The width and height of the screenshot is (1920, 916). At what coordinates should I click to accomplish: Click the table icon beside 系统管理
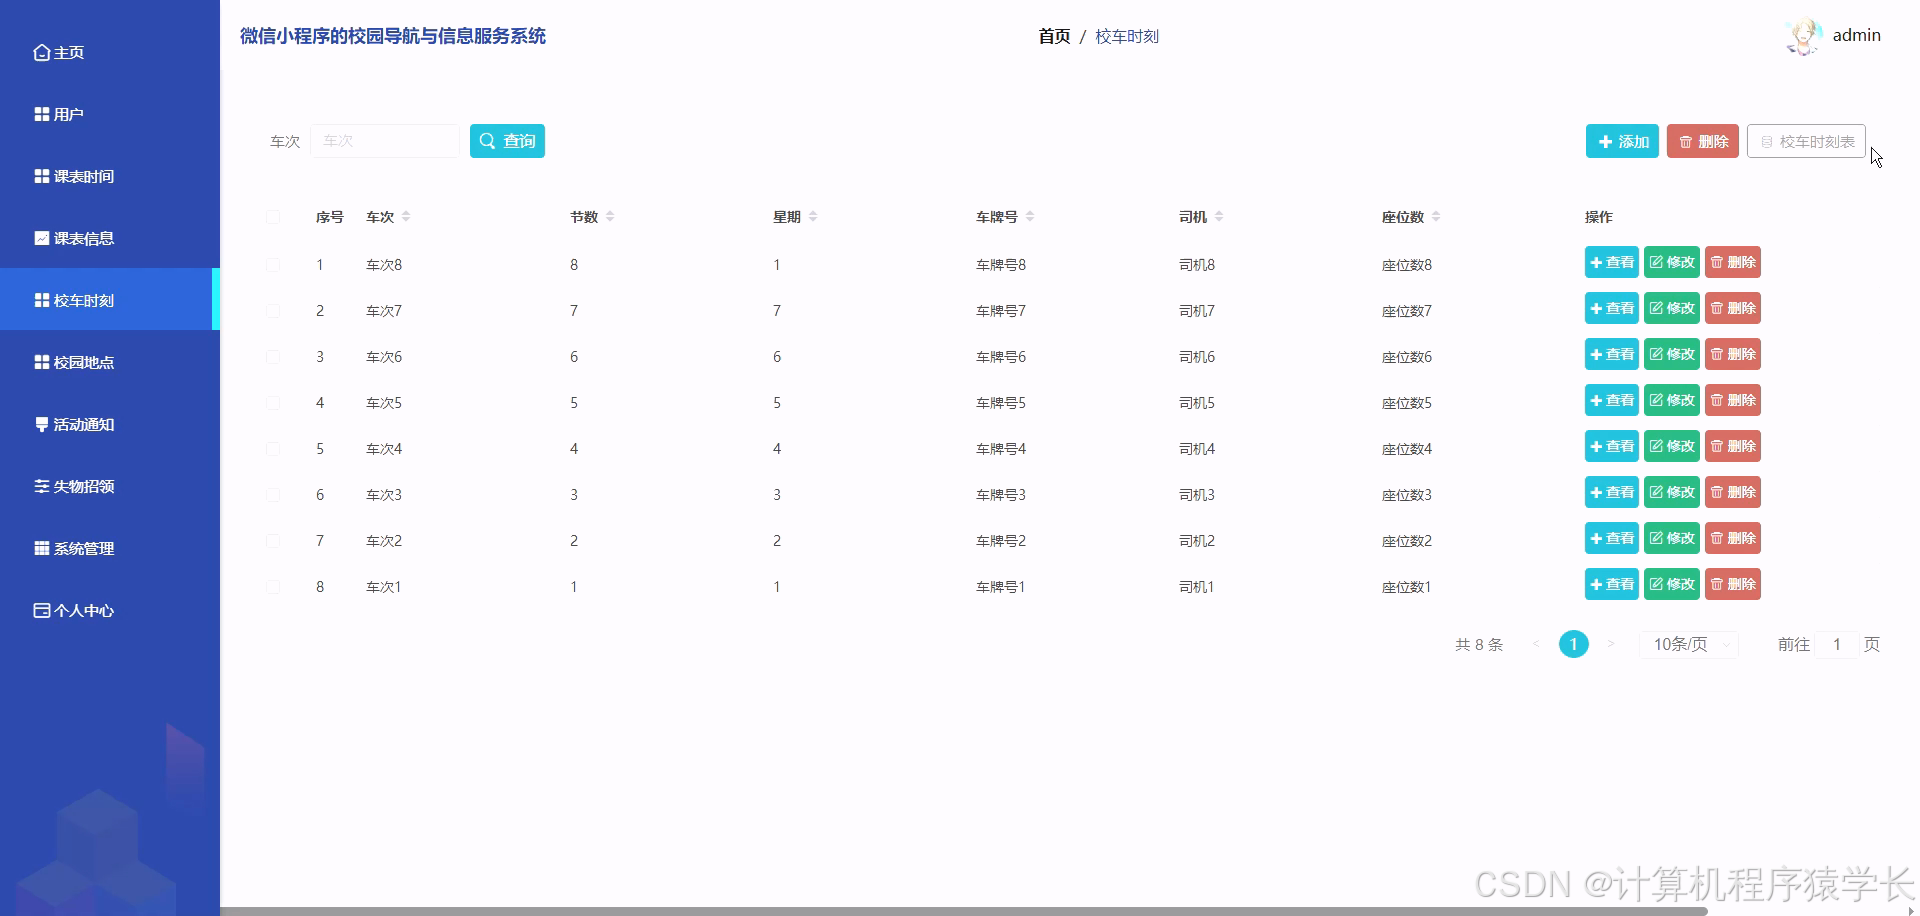(x=41, y=548)
